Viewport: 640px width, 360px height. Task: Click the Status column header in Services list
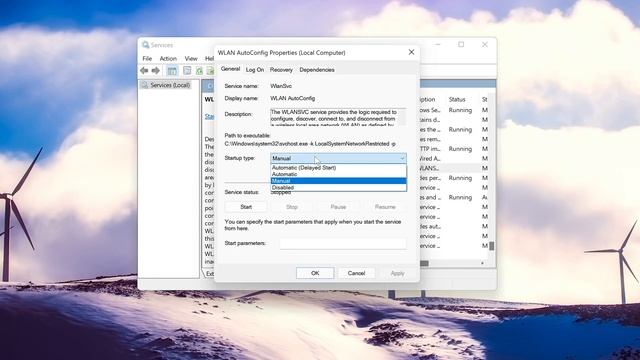tap(457, 99)
